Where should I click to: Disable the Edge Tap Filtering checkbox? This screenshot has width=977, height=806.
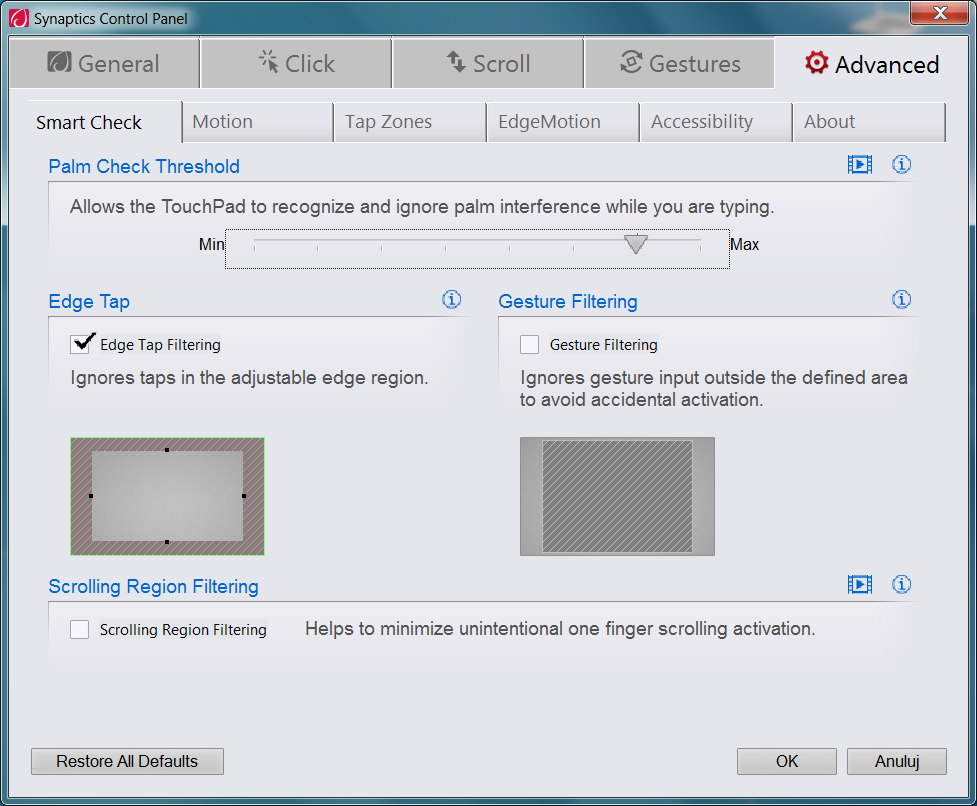pyautogui.click(x=81, y=344)
